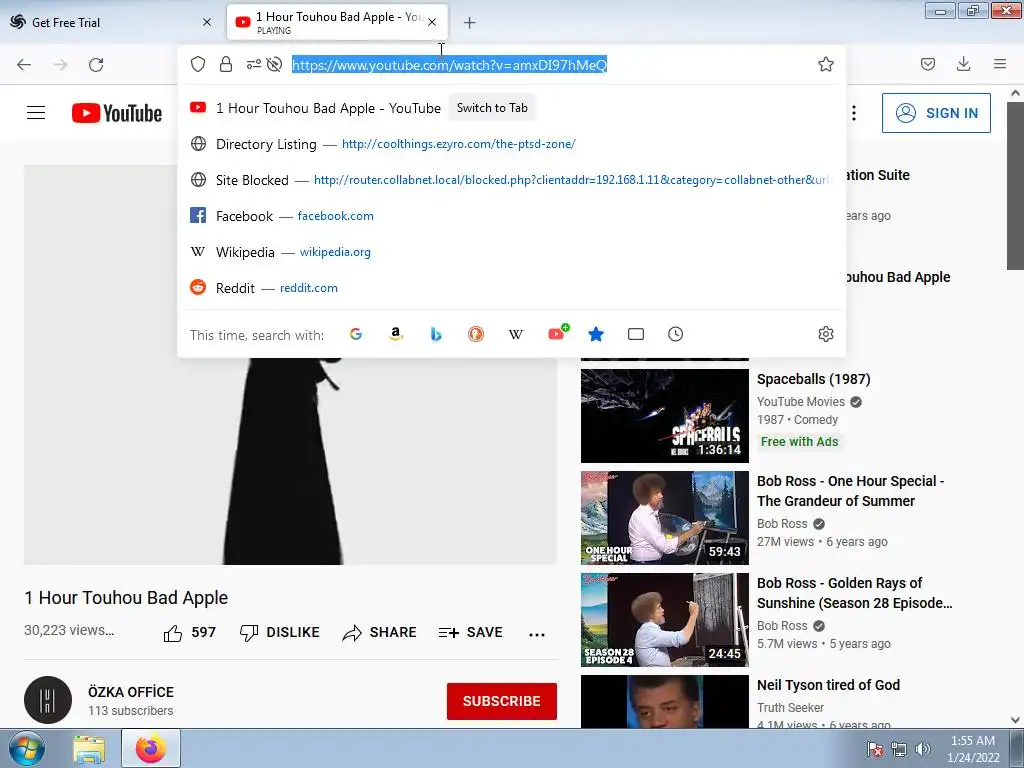Image resolution: width=1024 pixels, height=768 pixels.
Task: Subscribe to ÖZKA OFFİCE channel
Action: click(x=502, y=701)
